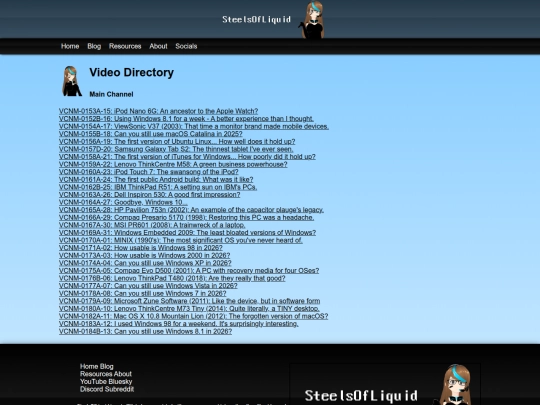Click the mascot avatar beside Video Directory
The width and height of the screenshot is (540, 405).
(72, 81)
